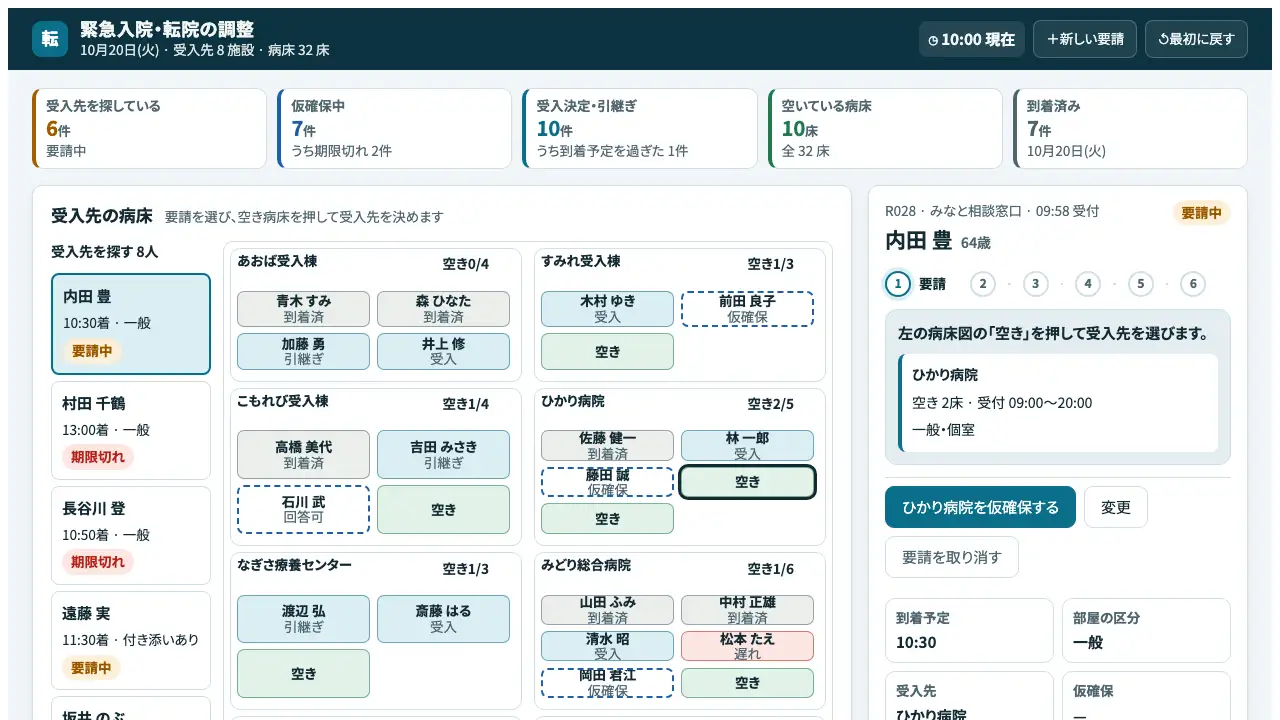Image resolution: width=1280 pixels, height=720 pixels.
Task: Open the "受入決定・引継ぎ" summary card
Action: 640,128
